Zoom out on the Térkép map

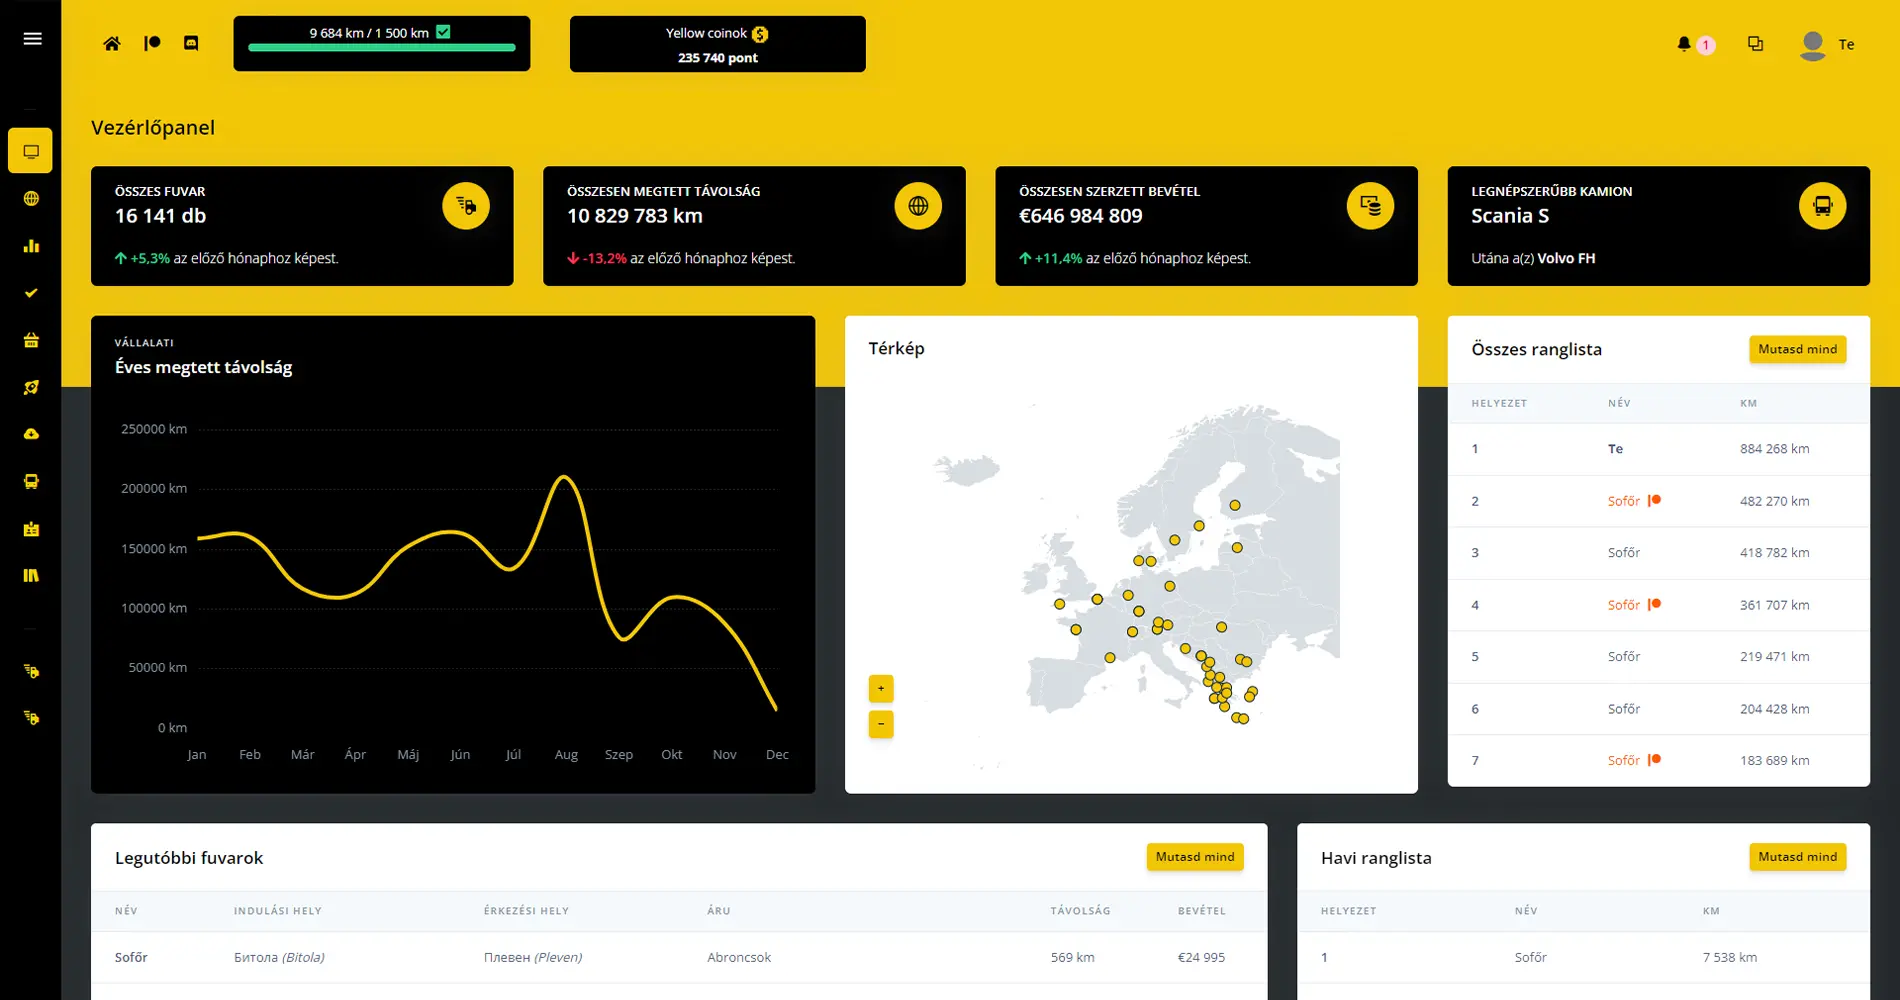pos(881,724)
